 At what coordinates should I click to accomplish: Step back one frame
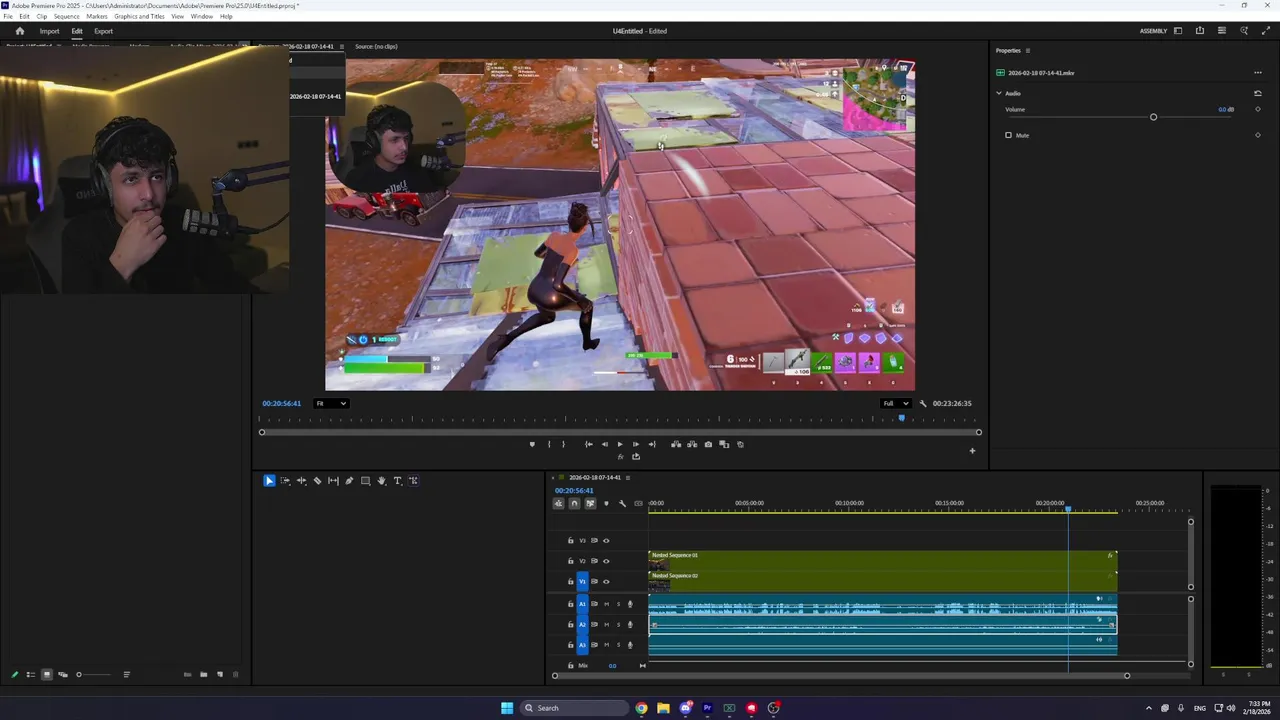coord(604,444)
